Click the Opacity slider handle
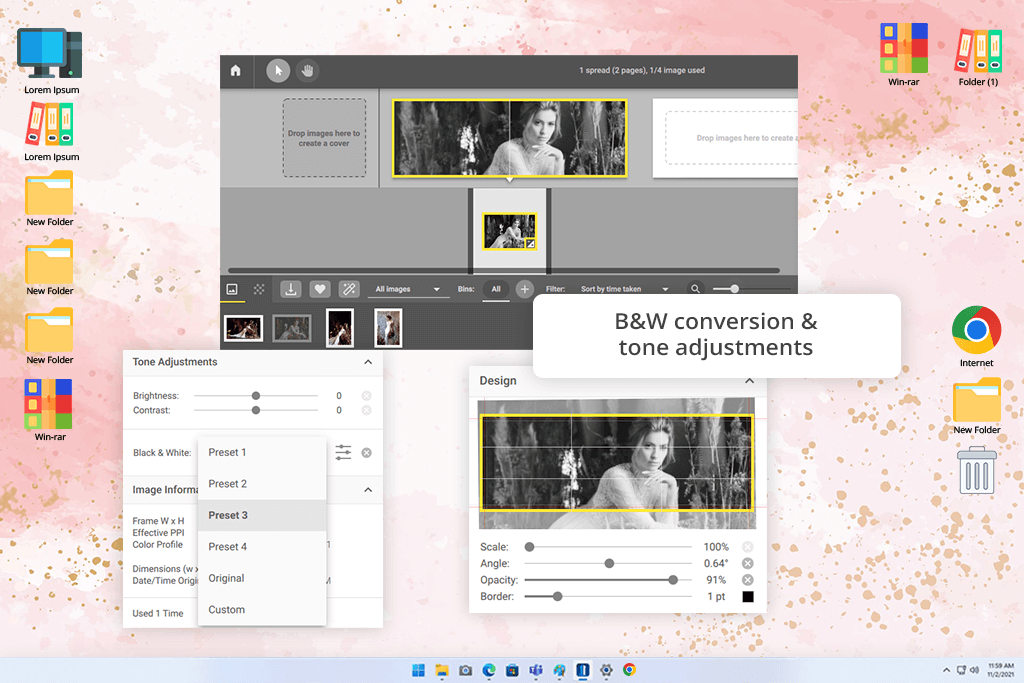 click(x=673, y=580)
